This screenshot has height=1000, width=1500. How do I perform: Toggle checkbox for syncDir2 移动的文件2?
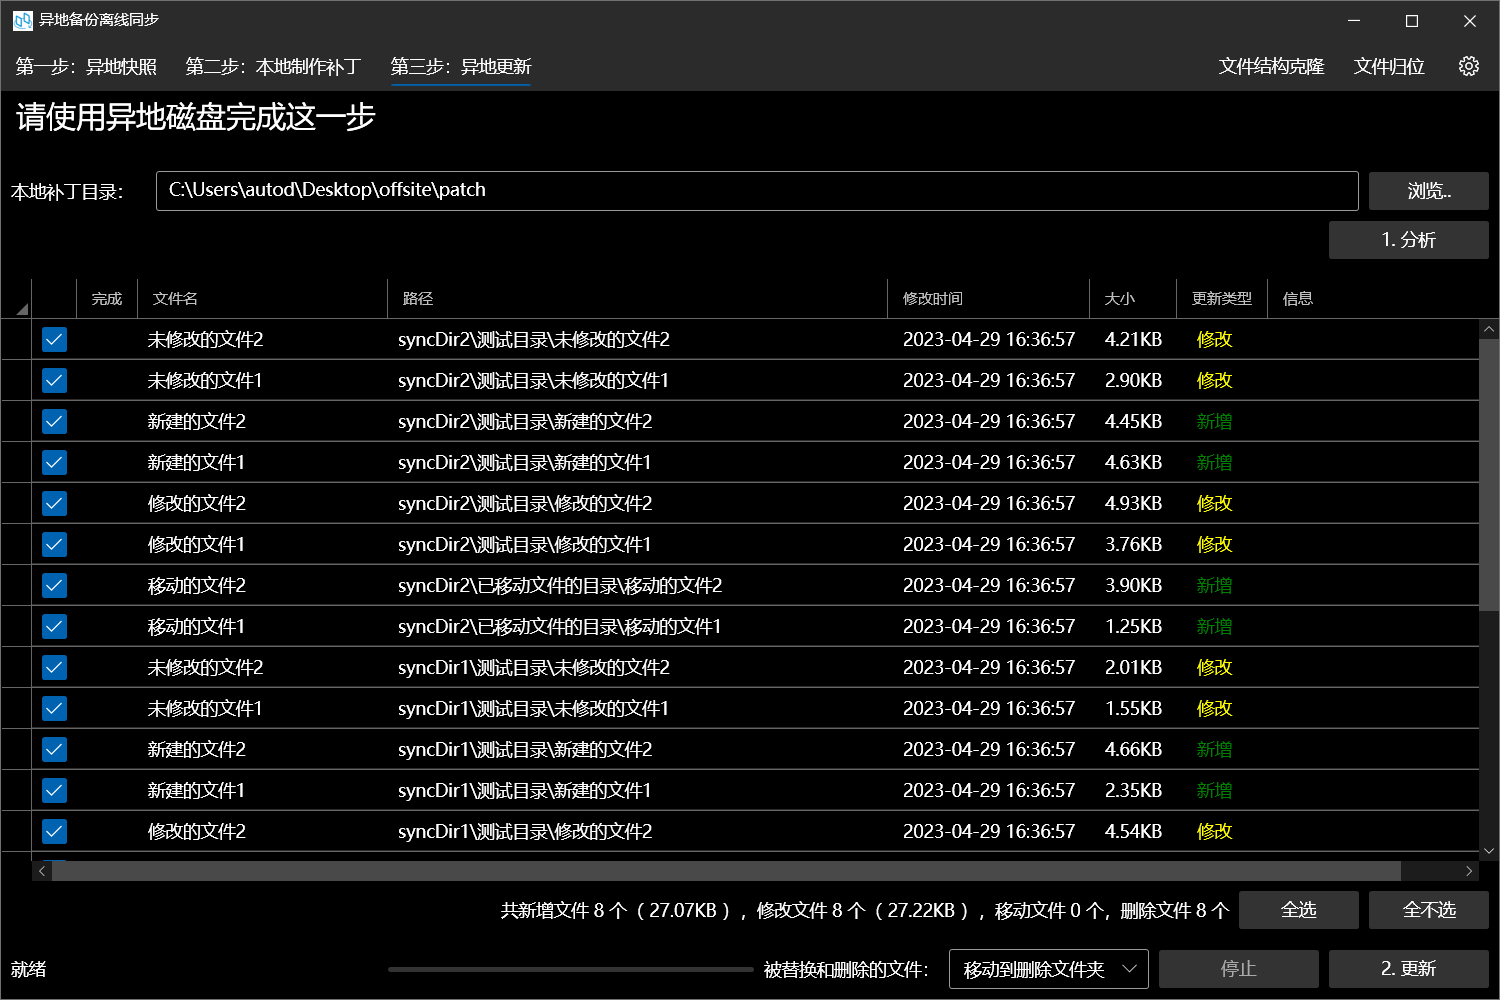coord(55,586)
